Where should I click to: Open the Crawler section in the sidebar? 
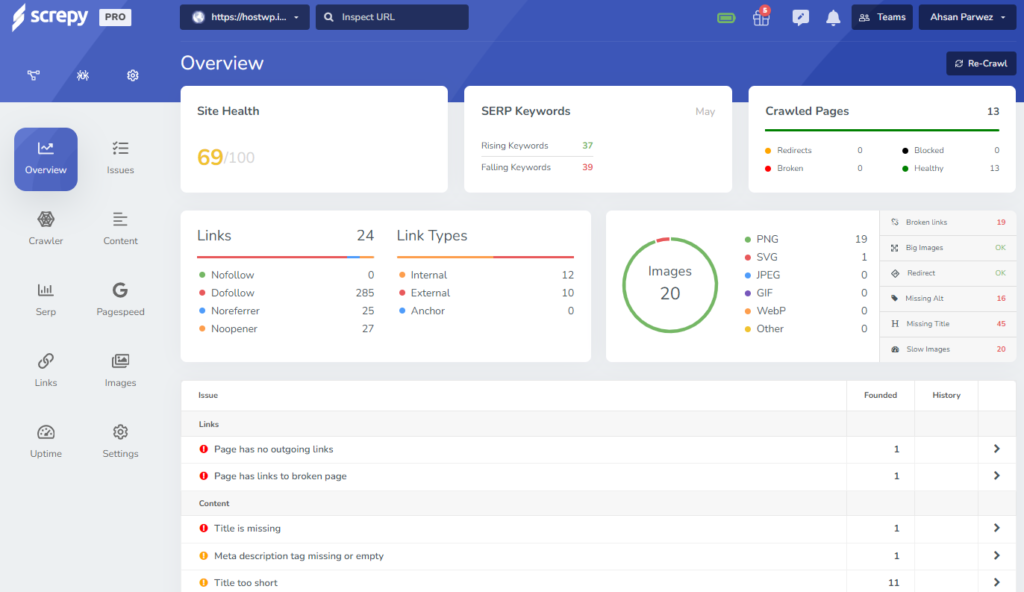click(46, 228)
